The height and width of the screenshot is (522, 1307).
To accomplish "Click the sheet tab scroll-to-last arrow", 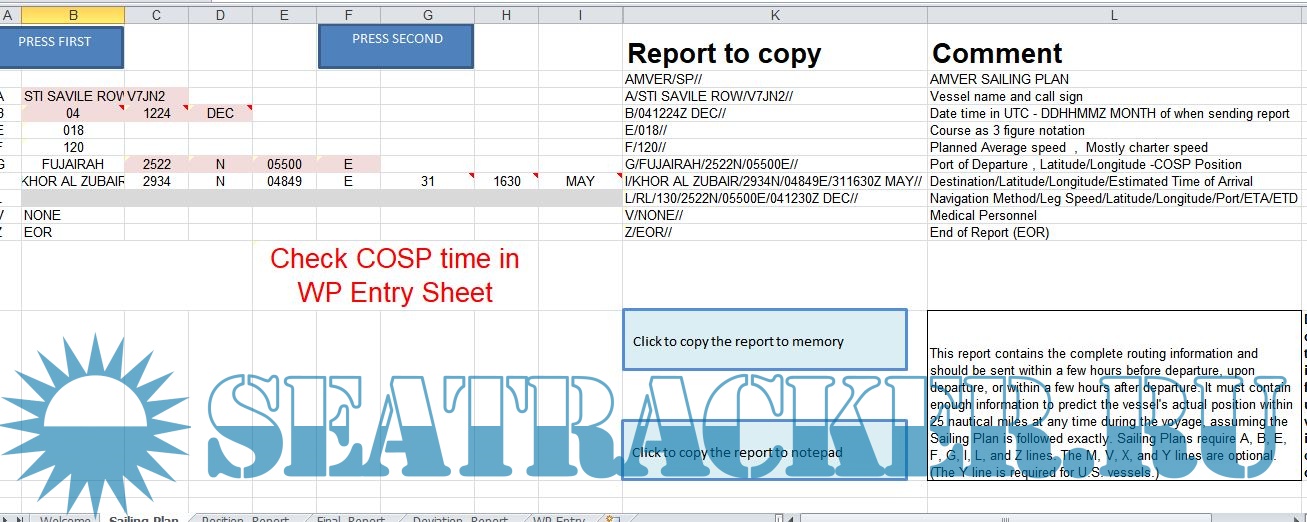I will tap(22, 520).
